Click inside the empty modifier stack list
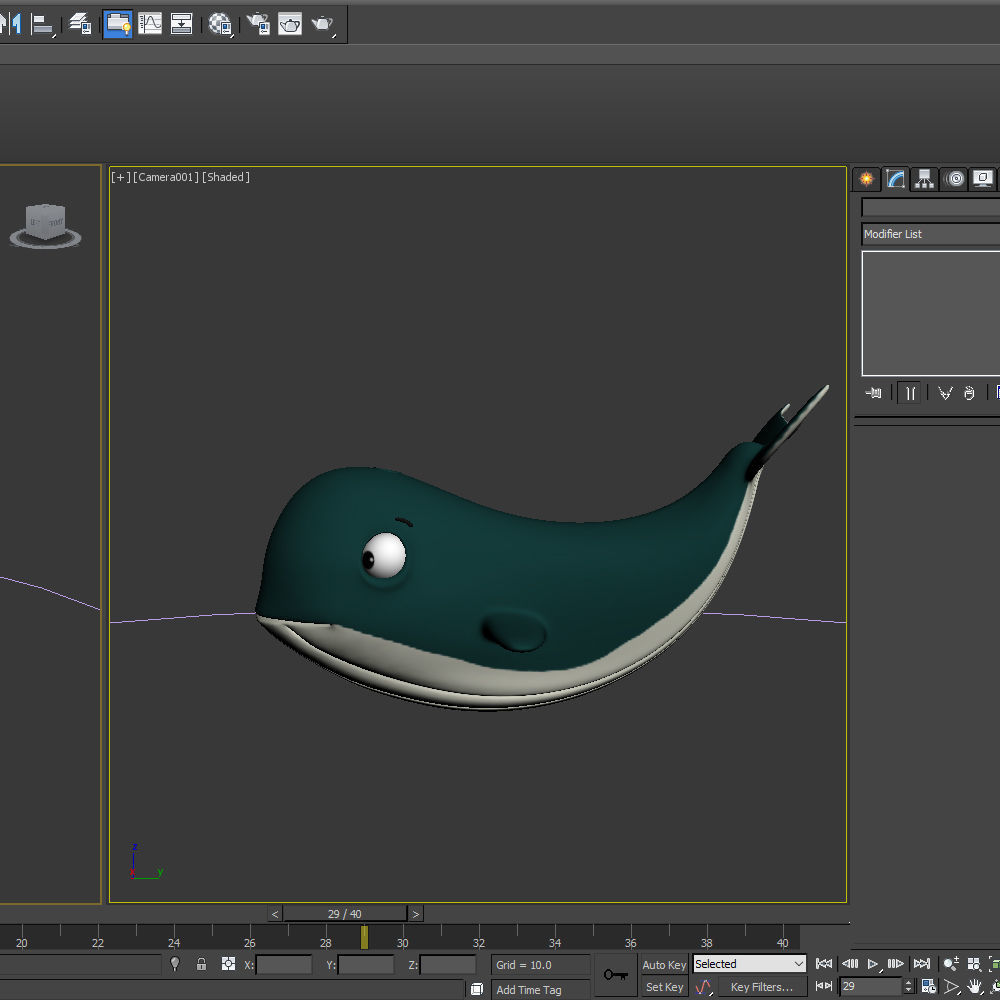Image resolution: width=1000 pixels, height=1000 pixels. point(930,313)
